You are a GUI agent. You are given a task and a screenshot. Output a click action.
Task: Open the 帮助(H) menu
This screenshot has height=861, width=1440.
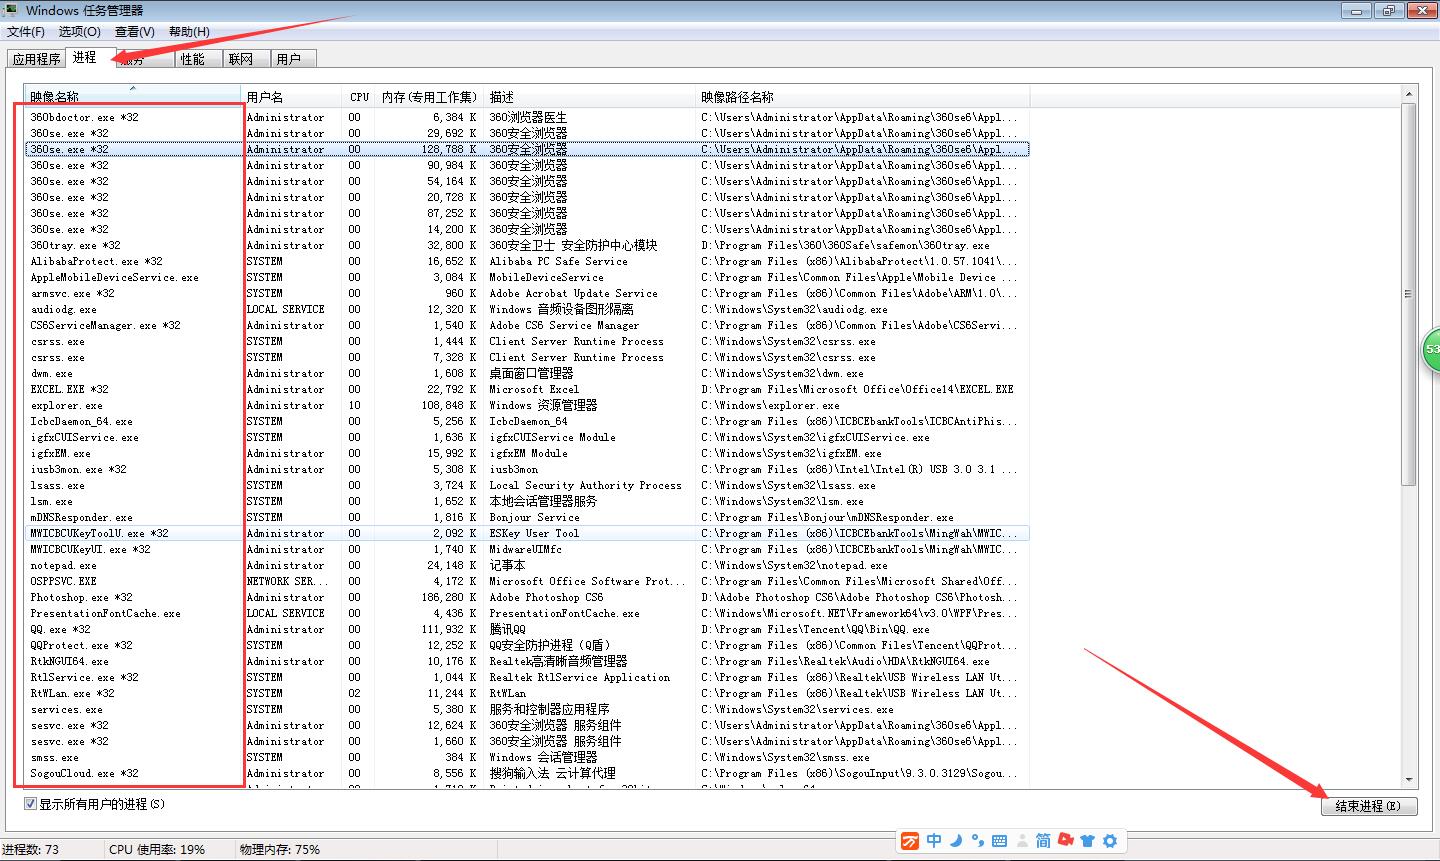tap(189, 31)
